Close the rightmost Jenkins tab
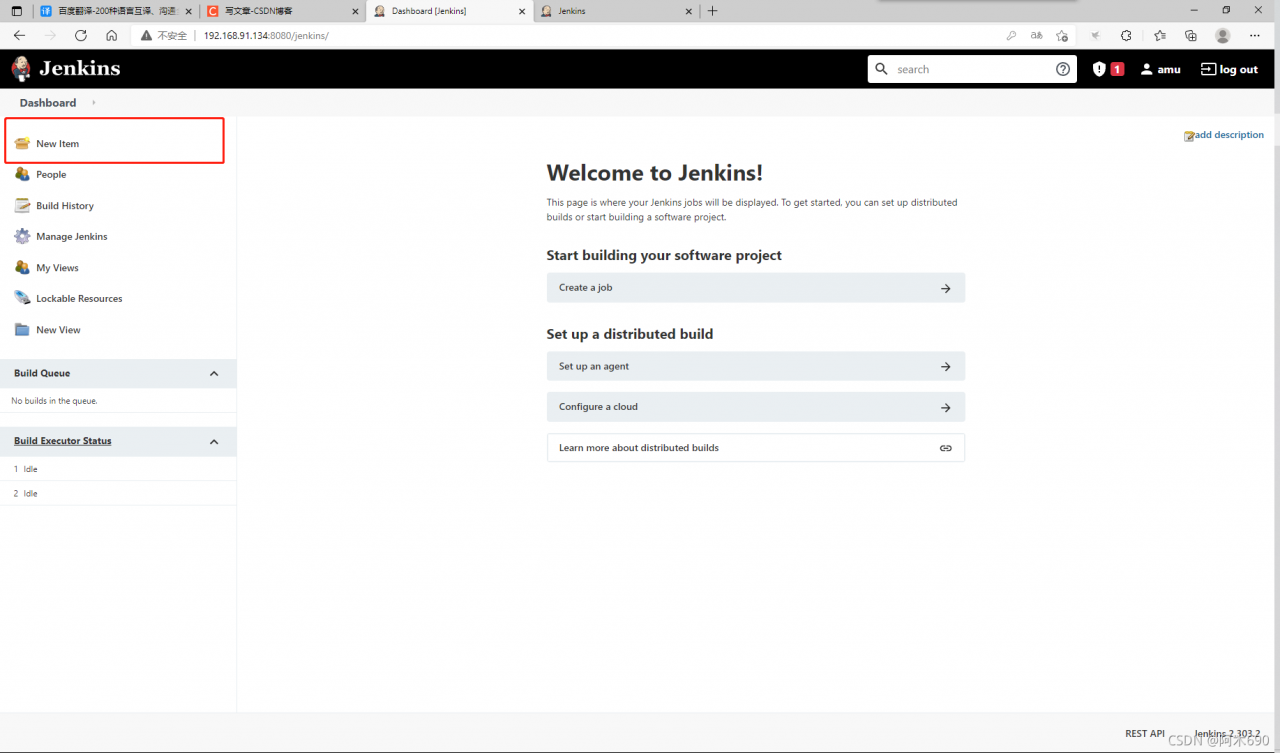This screenshot has height=753, width=1280. click(x=688, y=11)
